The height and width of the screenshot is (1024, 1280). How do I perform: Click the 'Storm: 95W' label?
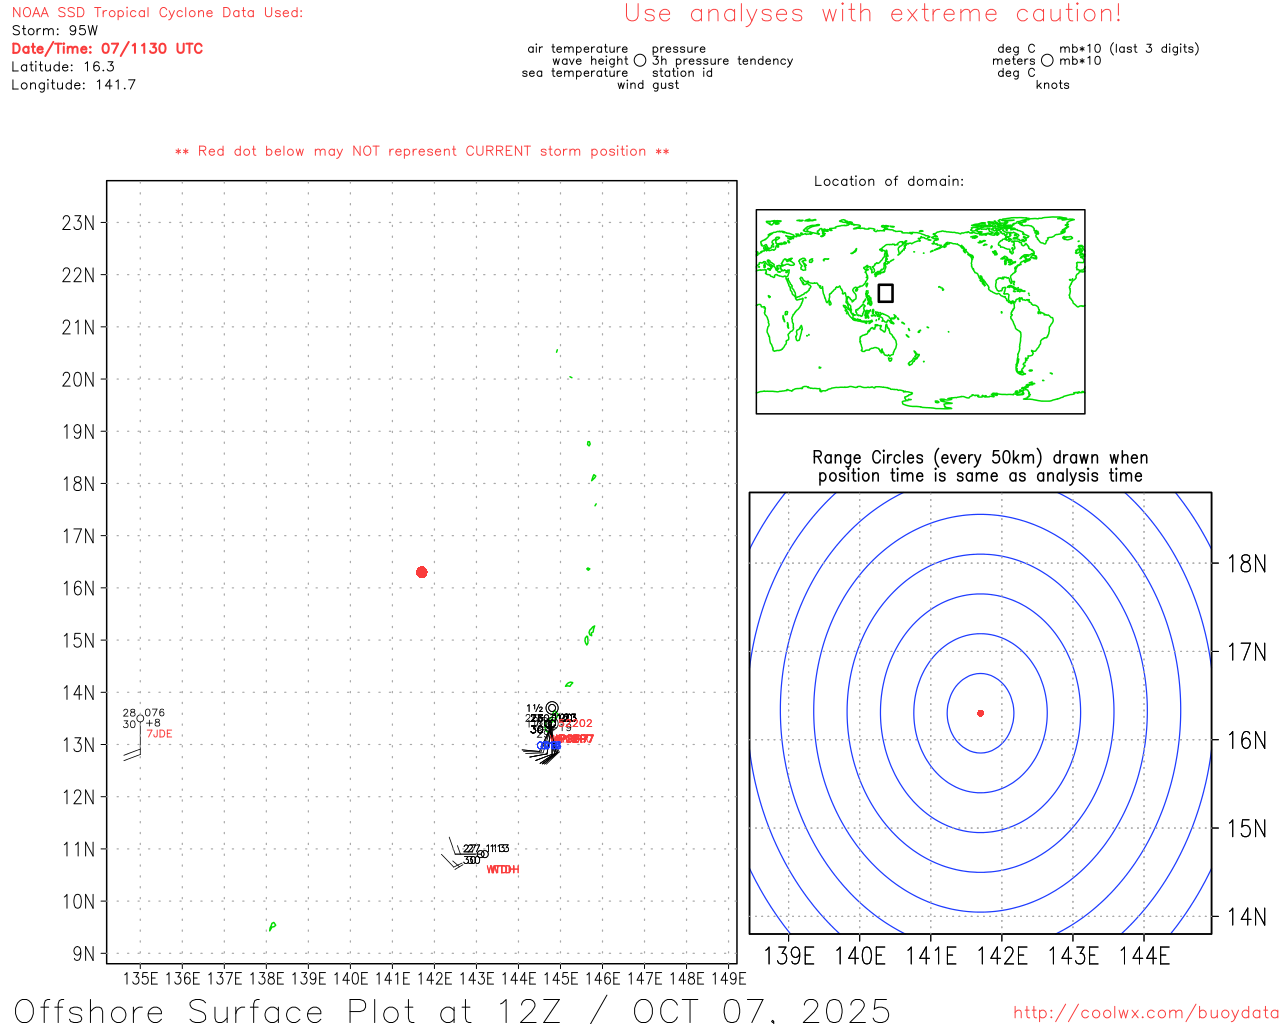click(x=55, y=31)
